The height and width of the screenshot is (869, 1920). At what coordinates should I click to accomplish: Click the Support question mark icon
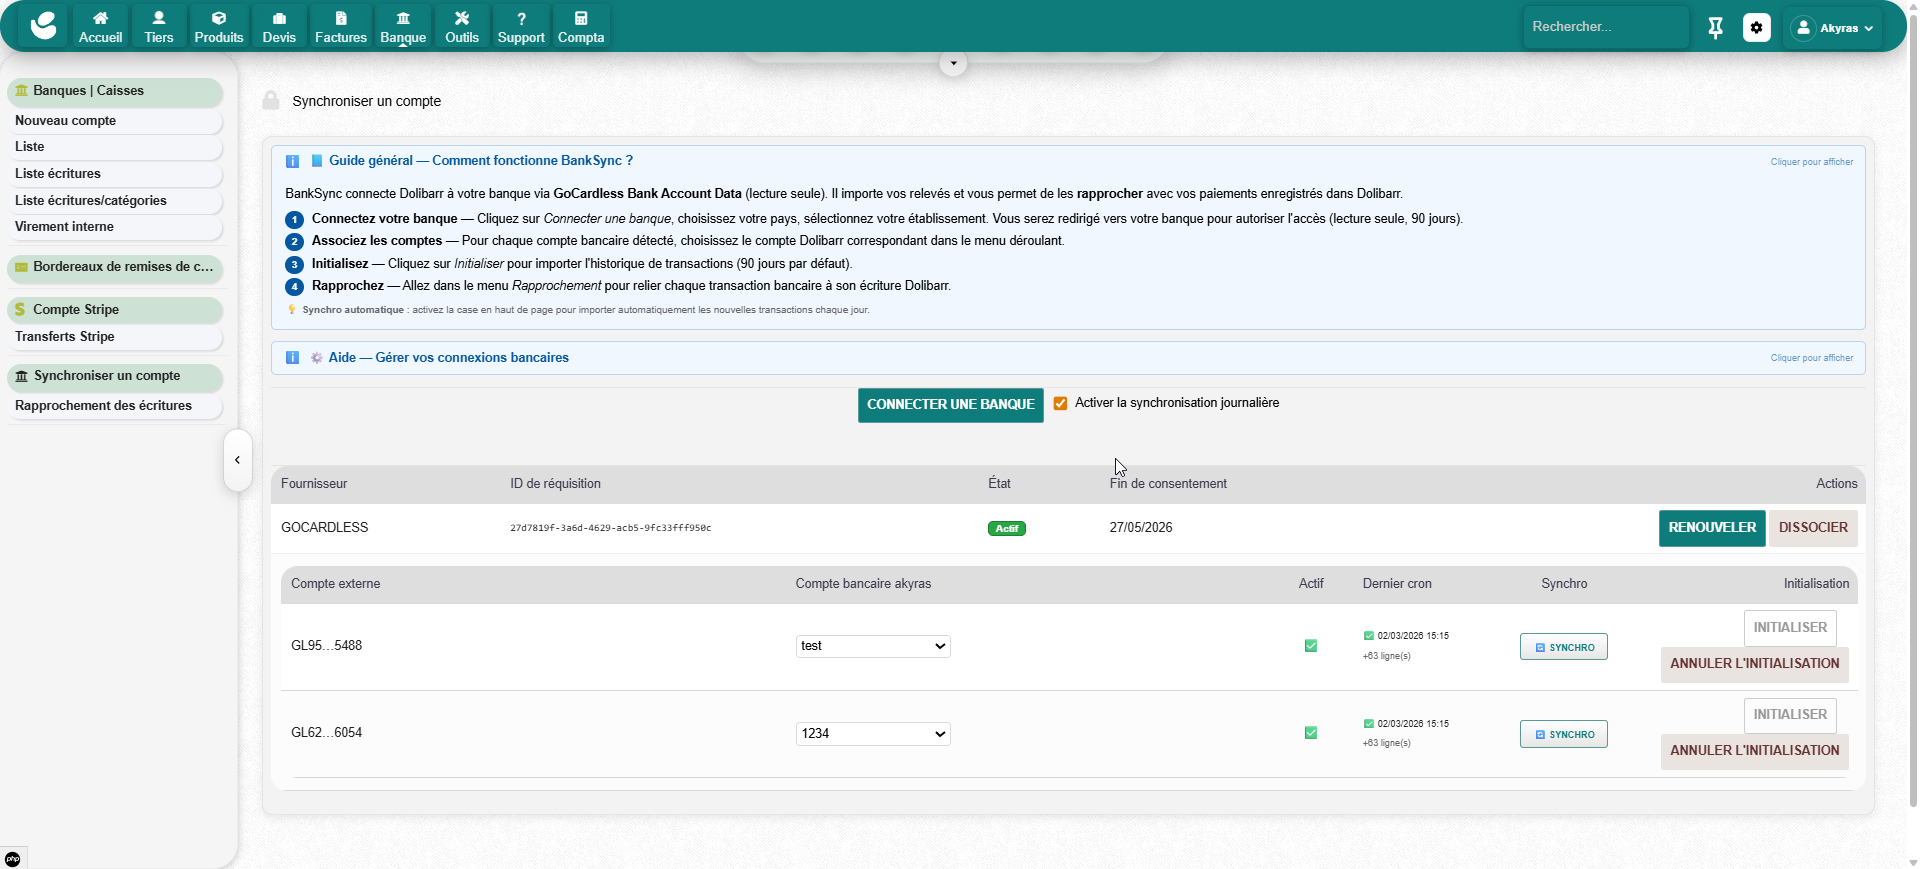pyautogui.click(x=521, y=18)
